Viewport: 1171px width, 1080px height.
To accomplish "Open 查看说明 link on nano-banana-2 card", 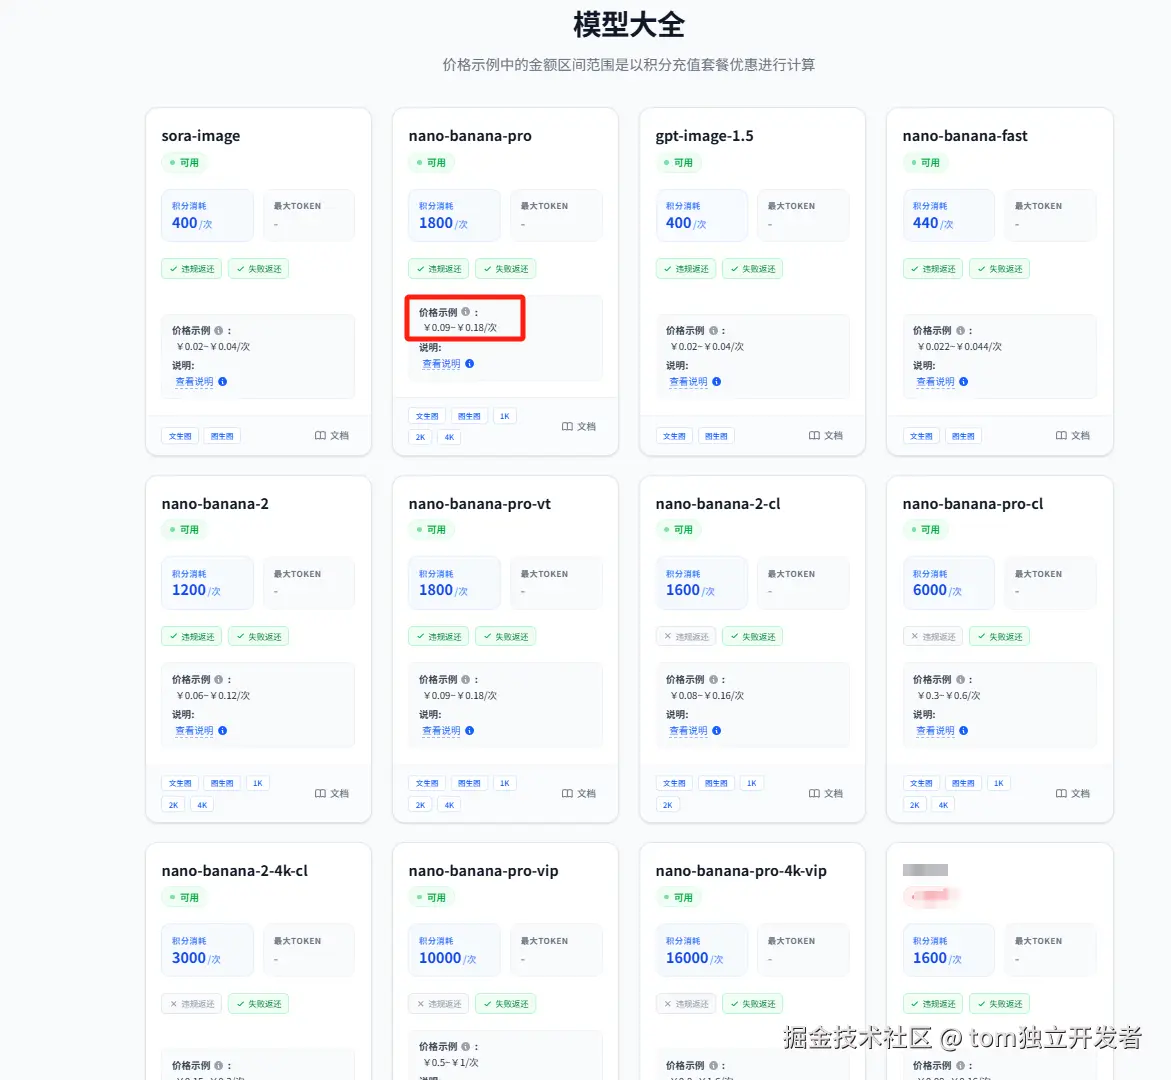I will pyautogui.click(x=194, y=730).
